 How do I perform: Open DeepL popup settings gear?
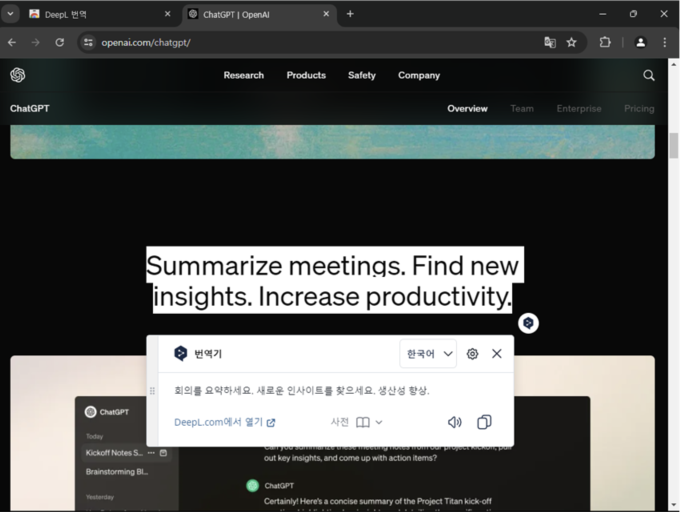click(x=472, y=354)
